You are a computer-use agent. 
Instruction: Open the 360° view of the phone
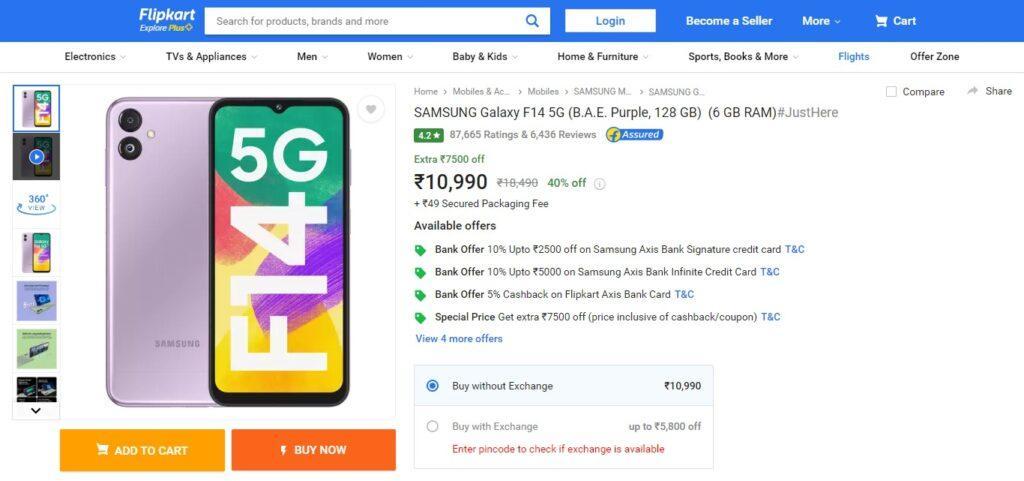tap(37, 204)
